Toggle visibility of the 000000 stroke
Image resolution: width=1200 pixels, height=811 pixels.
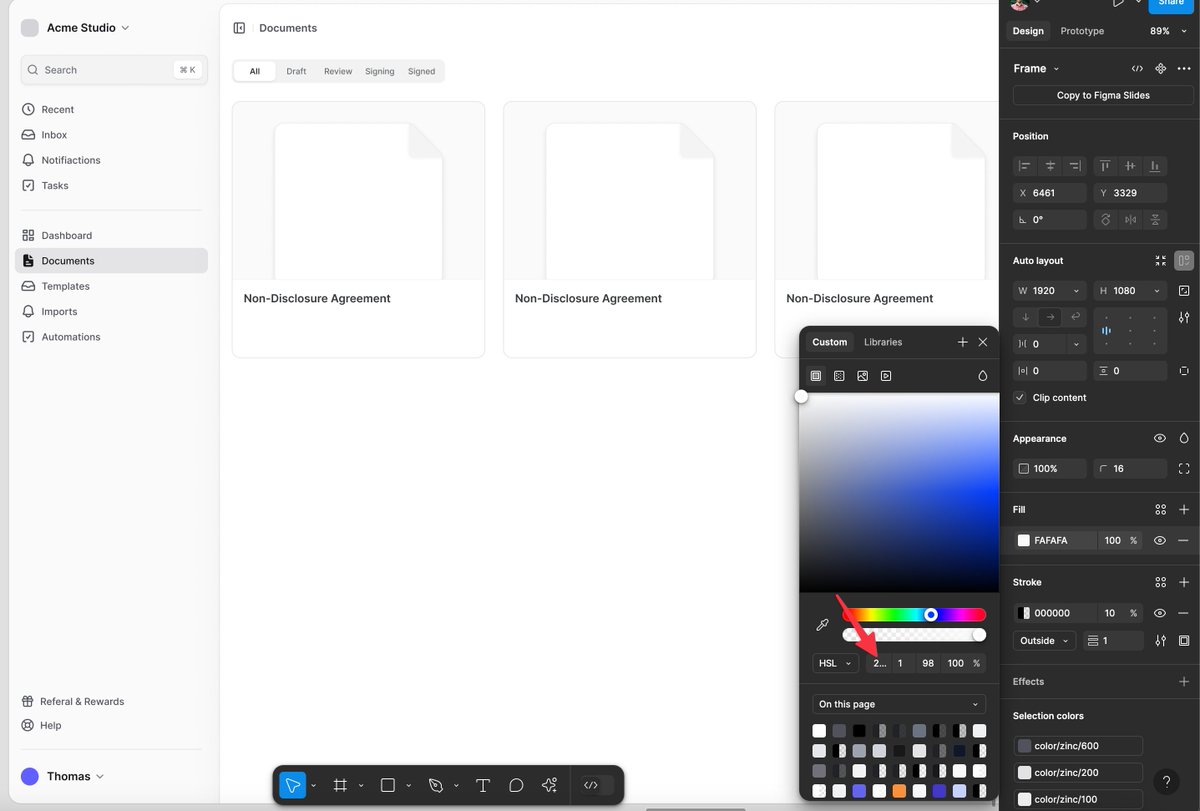point(1160,612)
